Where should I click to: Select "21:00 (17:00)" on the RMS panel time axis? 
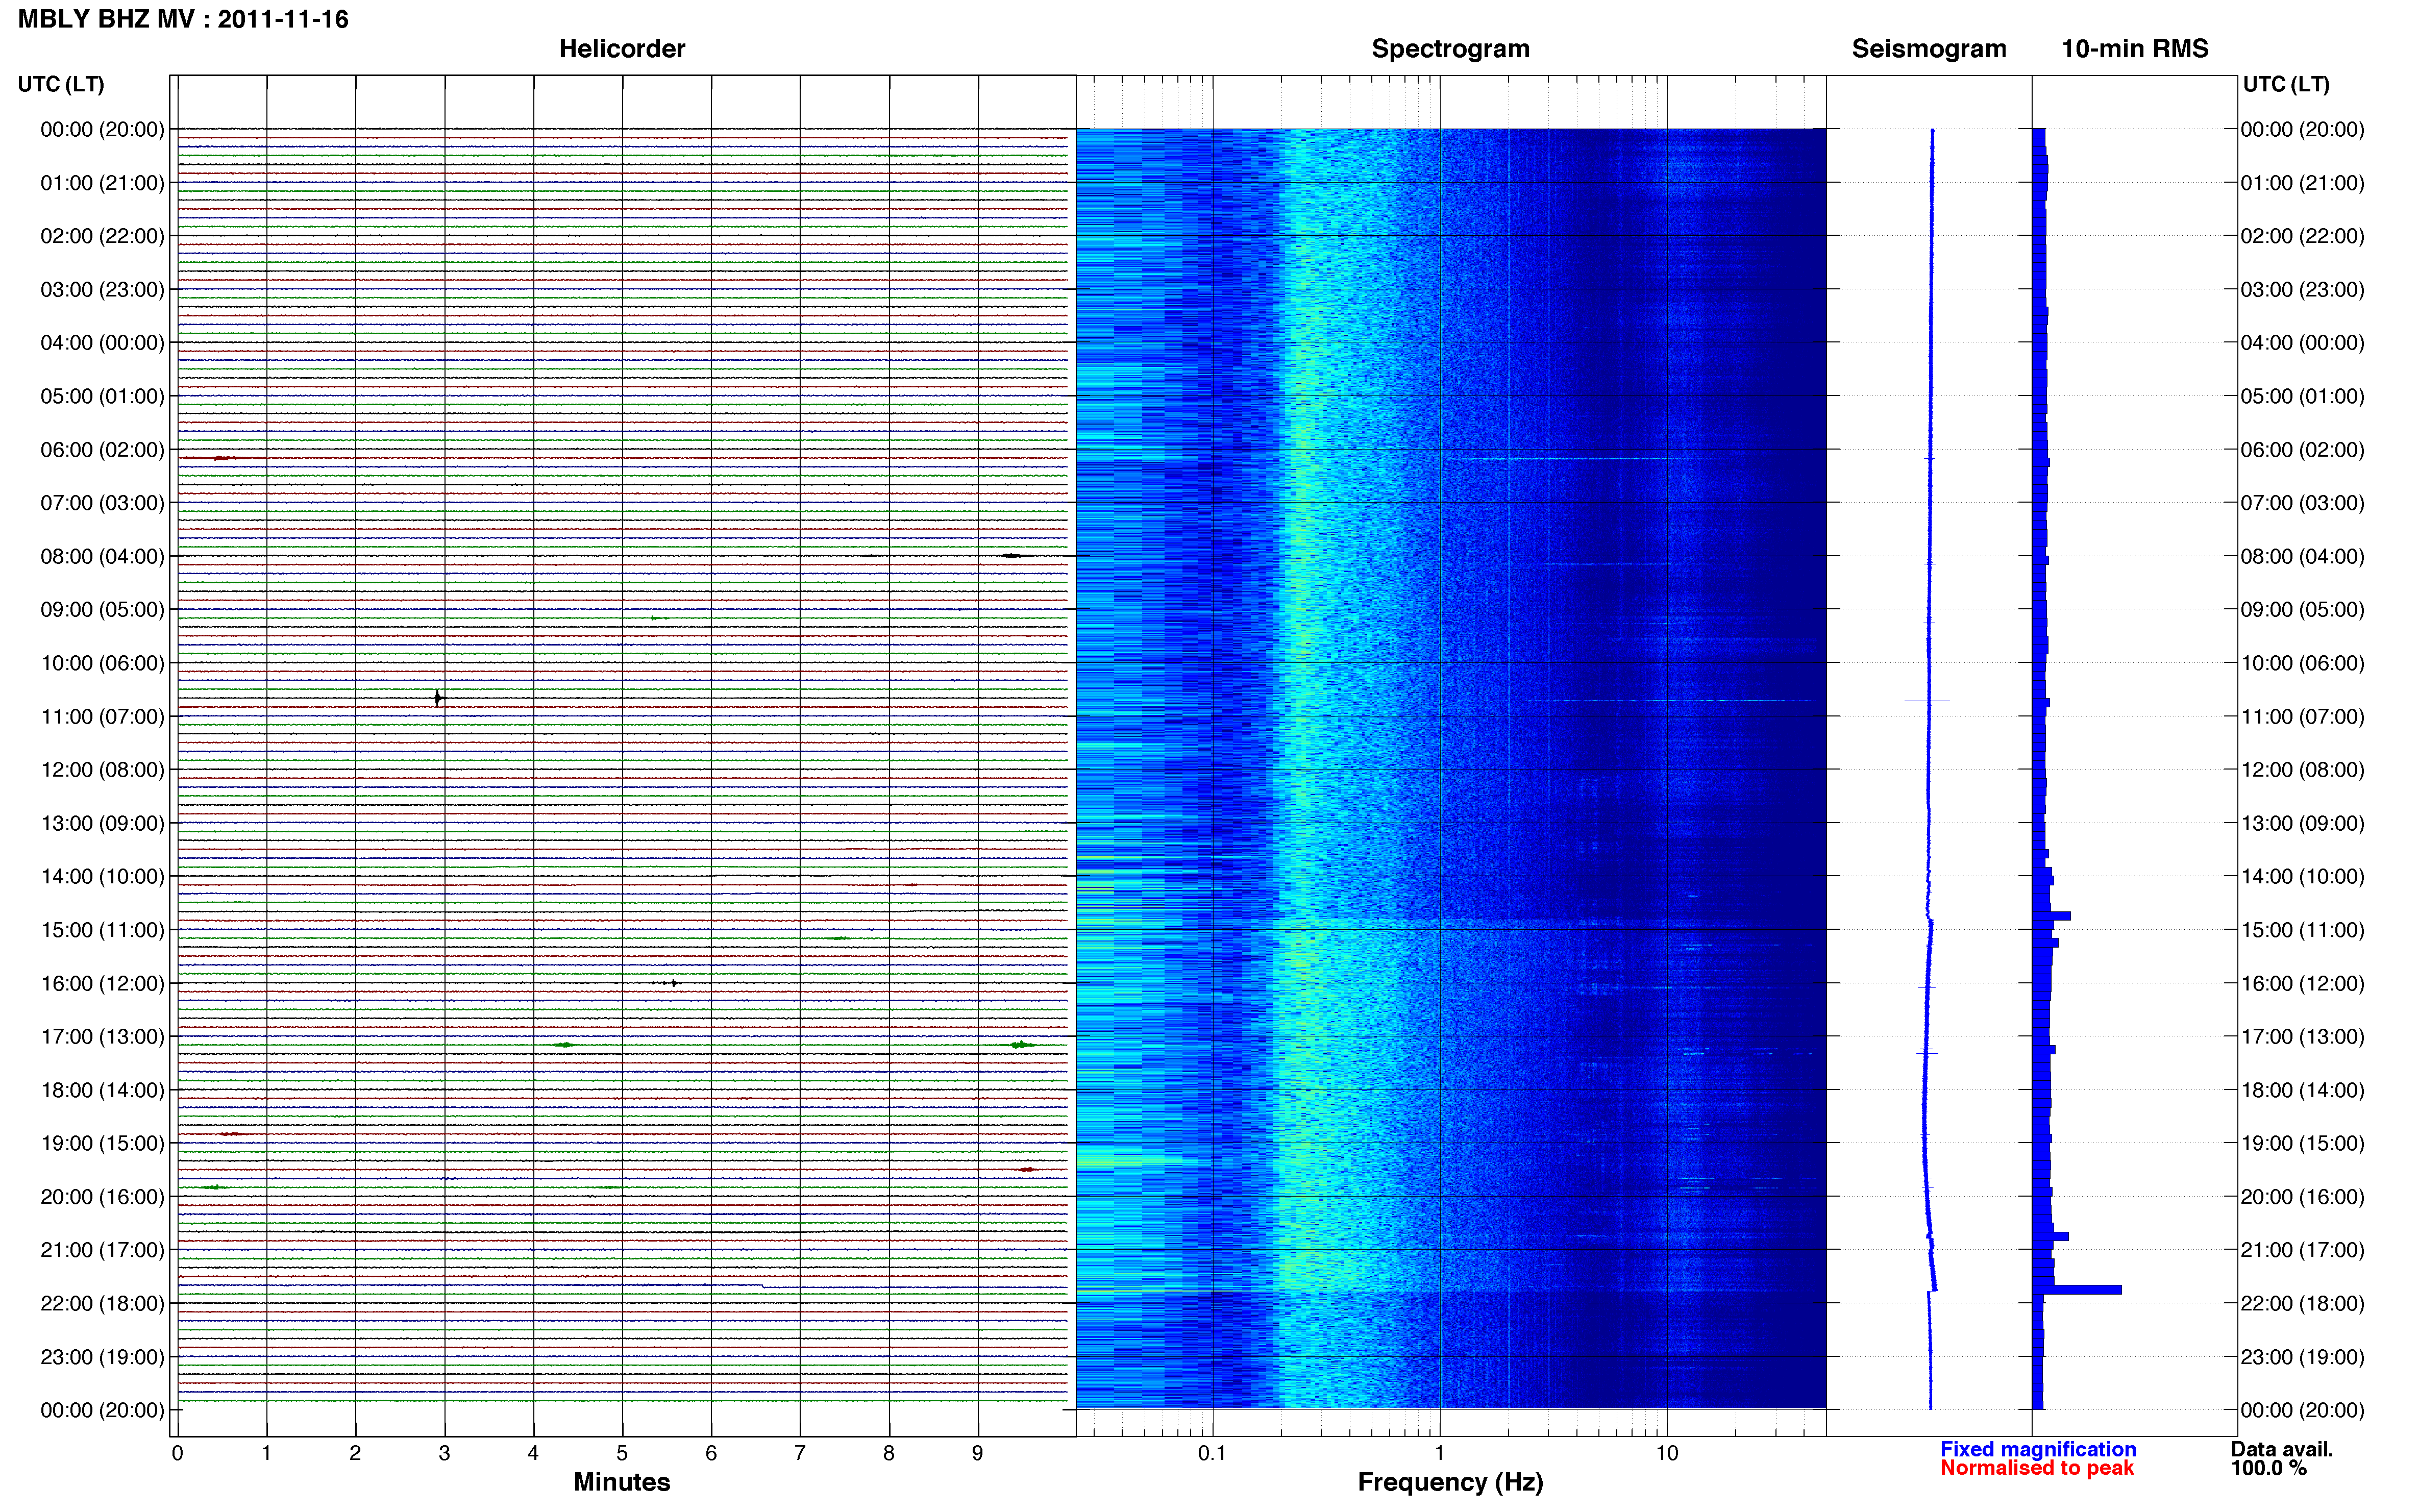click(2302, 1250)
